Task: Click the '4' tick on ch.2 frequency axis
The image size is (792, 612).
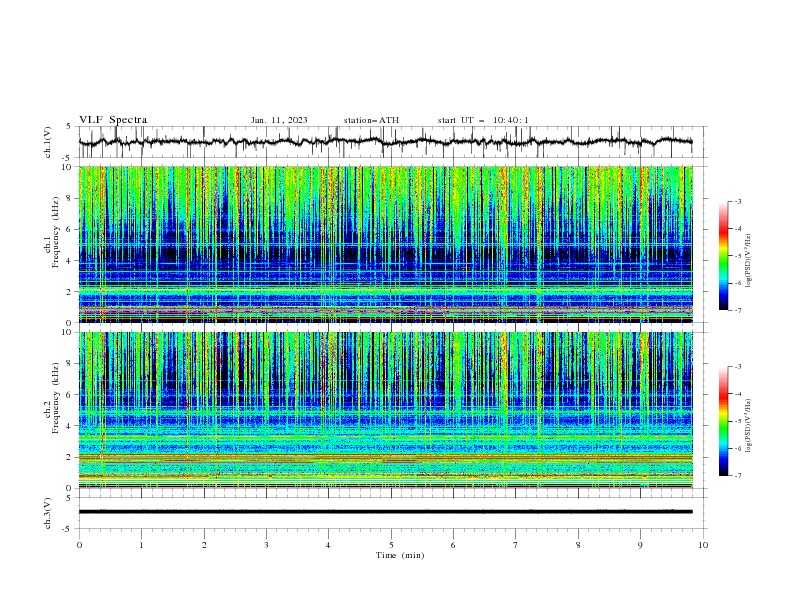Action: (70, 426)
